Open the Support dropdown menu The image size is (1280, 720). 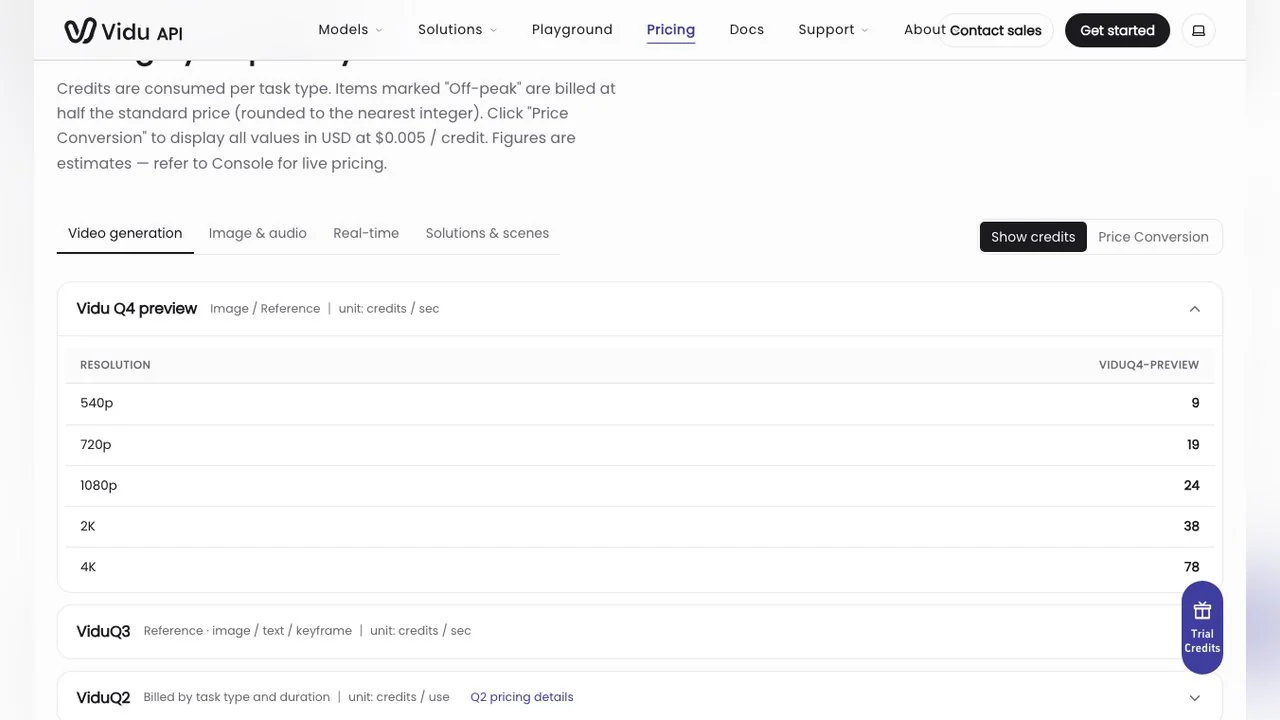(833, 30)
